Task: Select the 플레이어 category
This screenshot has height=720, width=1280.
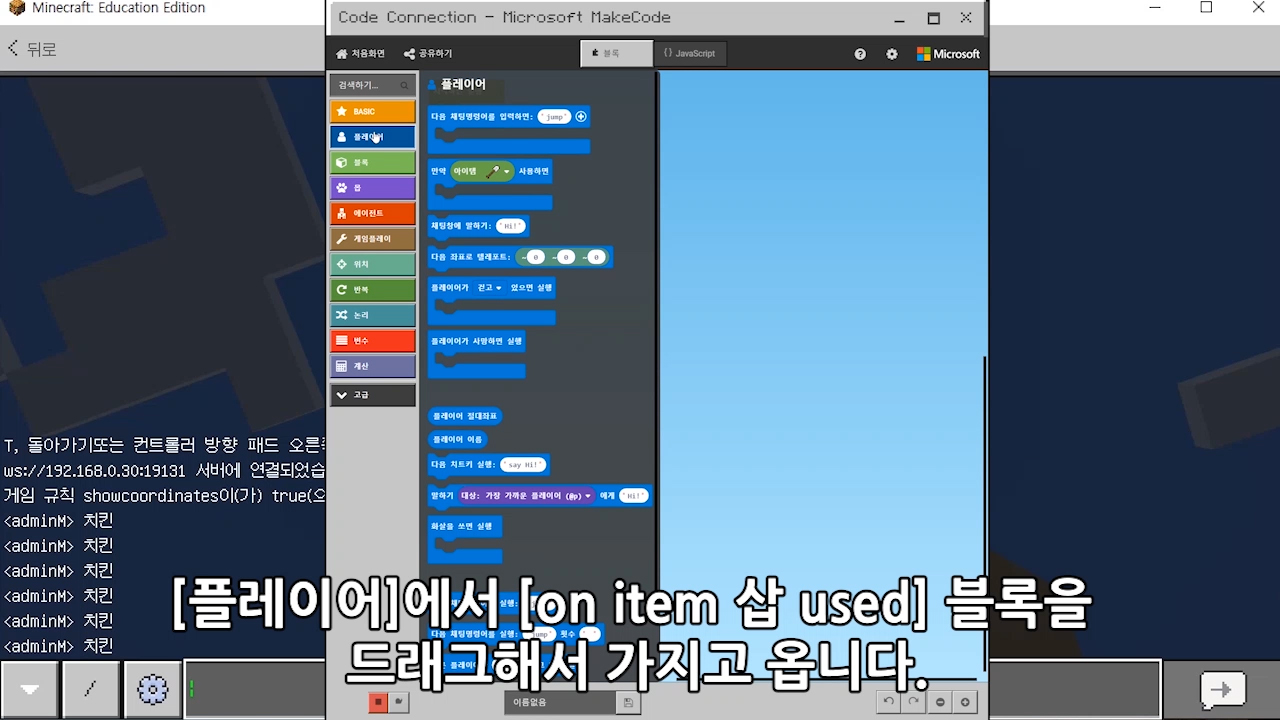Action: click(372, 137)
